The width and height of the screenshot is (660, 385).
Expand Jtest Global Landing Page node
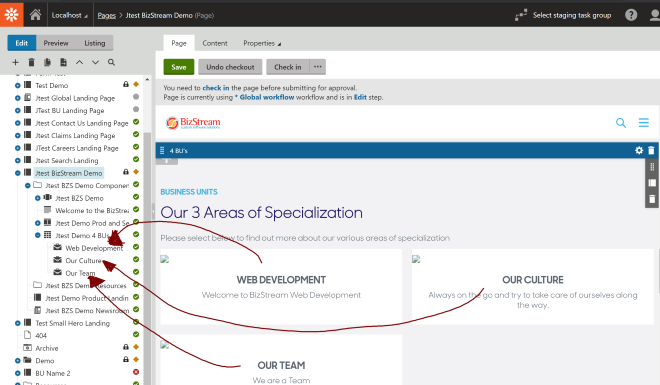click(x=18, y=98)
